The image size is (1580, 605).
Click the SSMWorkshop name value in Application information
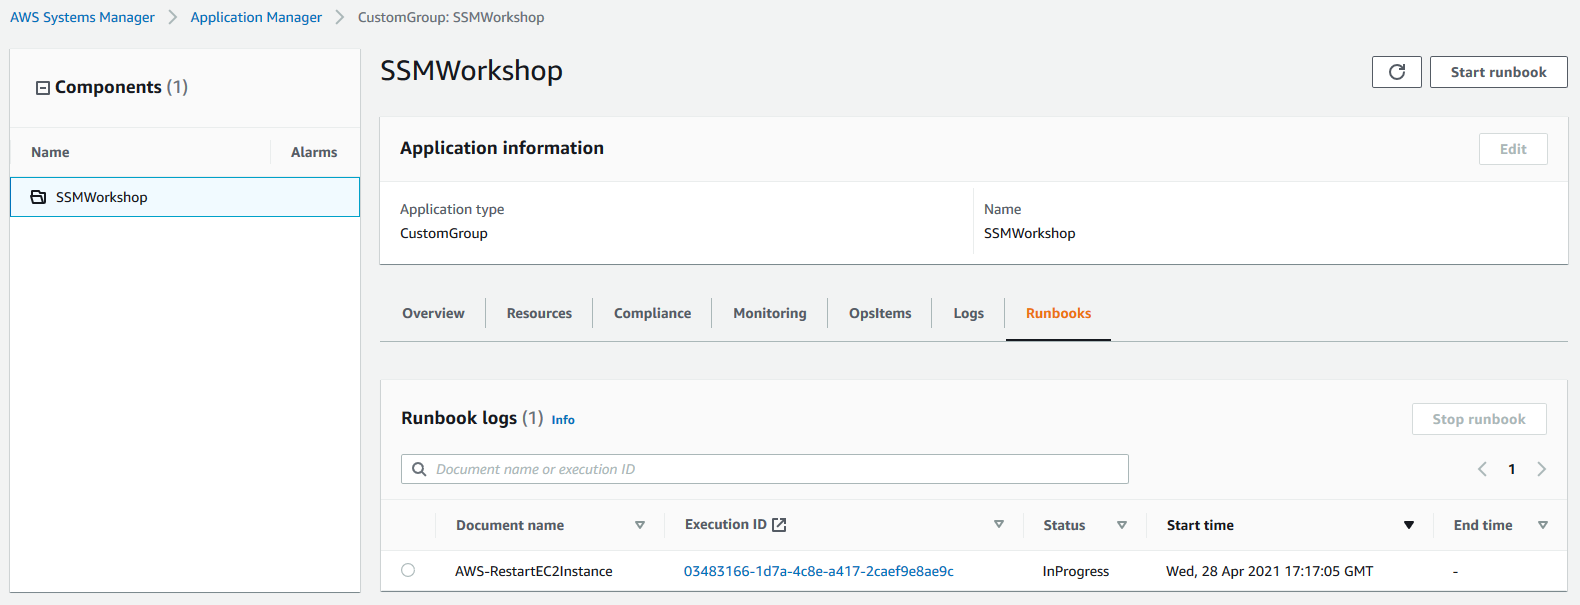(1030, 233)
